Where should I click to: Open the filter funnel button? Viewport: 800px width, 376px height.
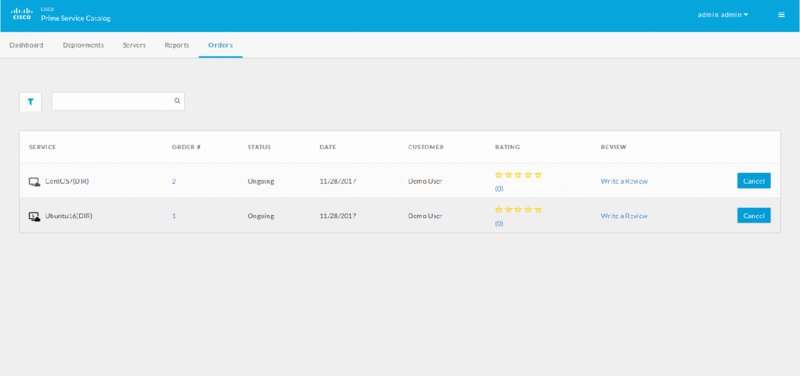click(x=30, y=102)
